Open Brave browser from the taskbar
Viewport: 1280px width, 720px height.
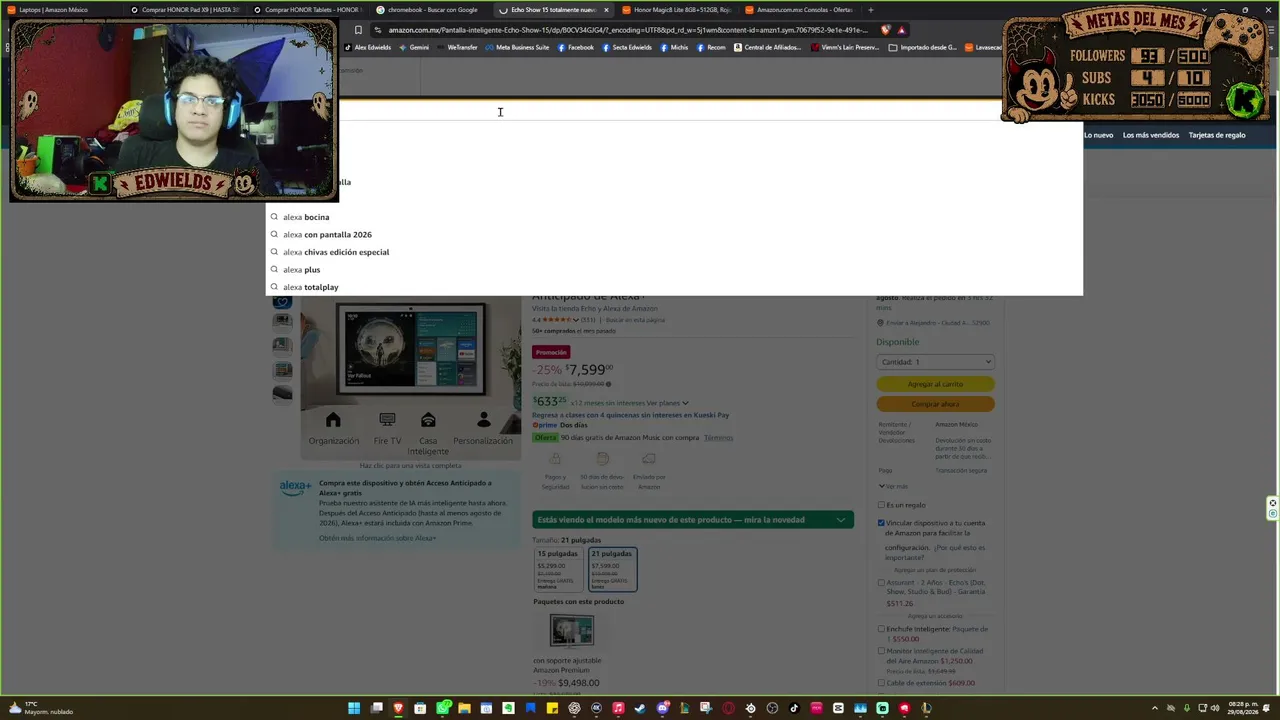(x=398, y=709)
